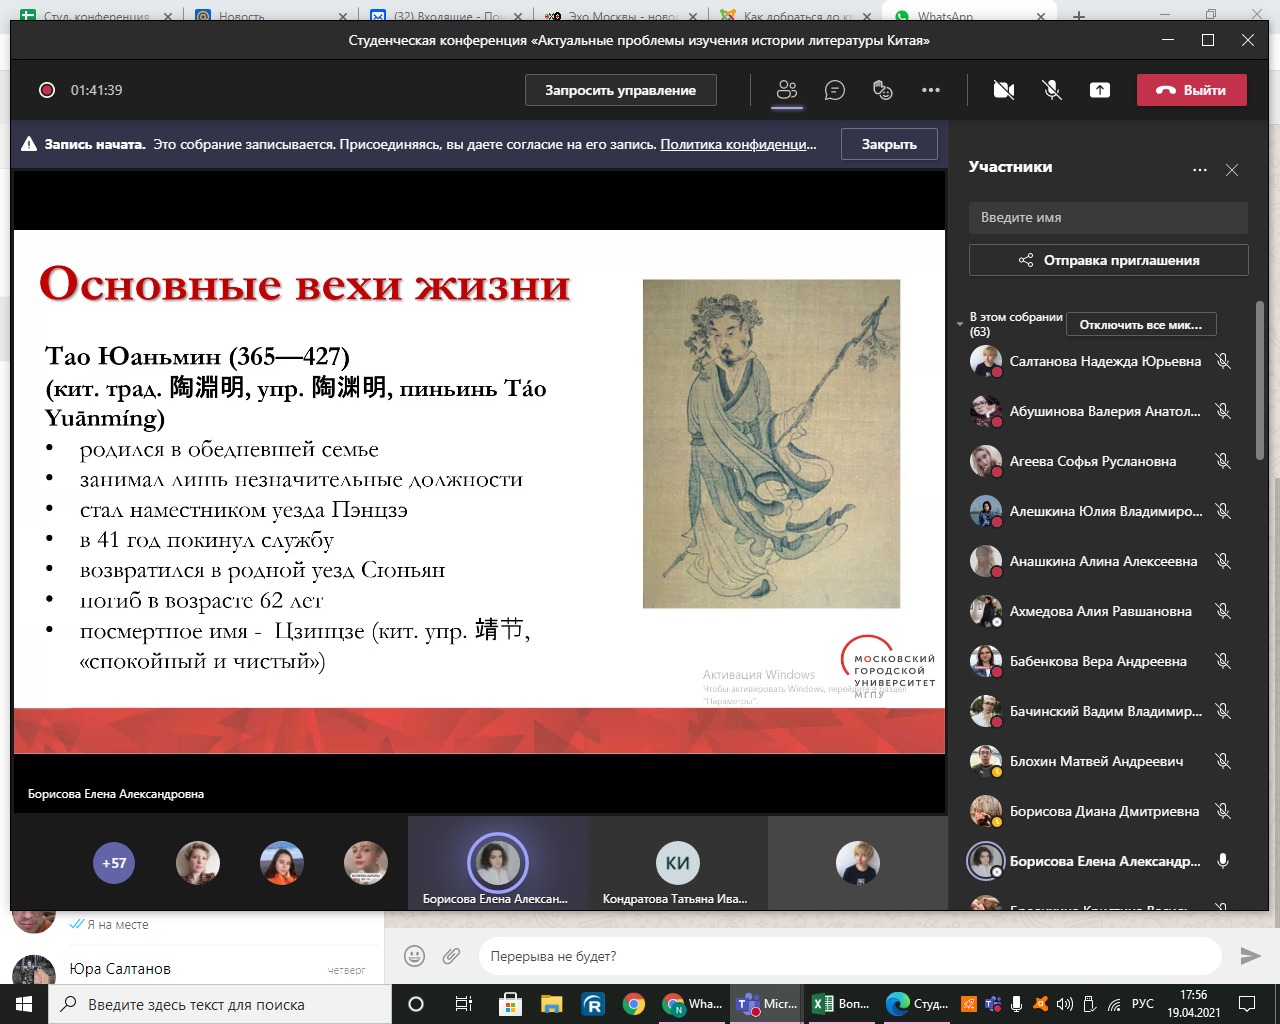
Task: Close the participants panel
Action: (1232, 170)
